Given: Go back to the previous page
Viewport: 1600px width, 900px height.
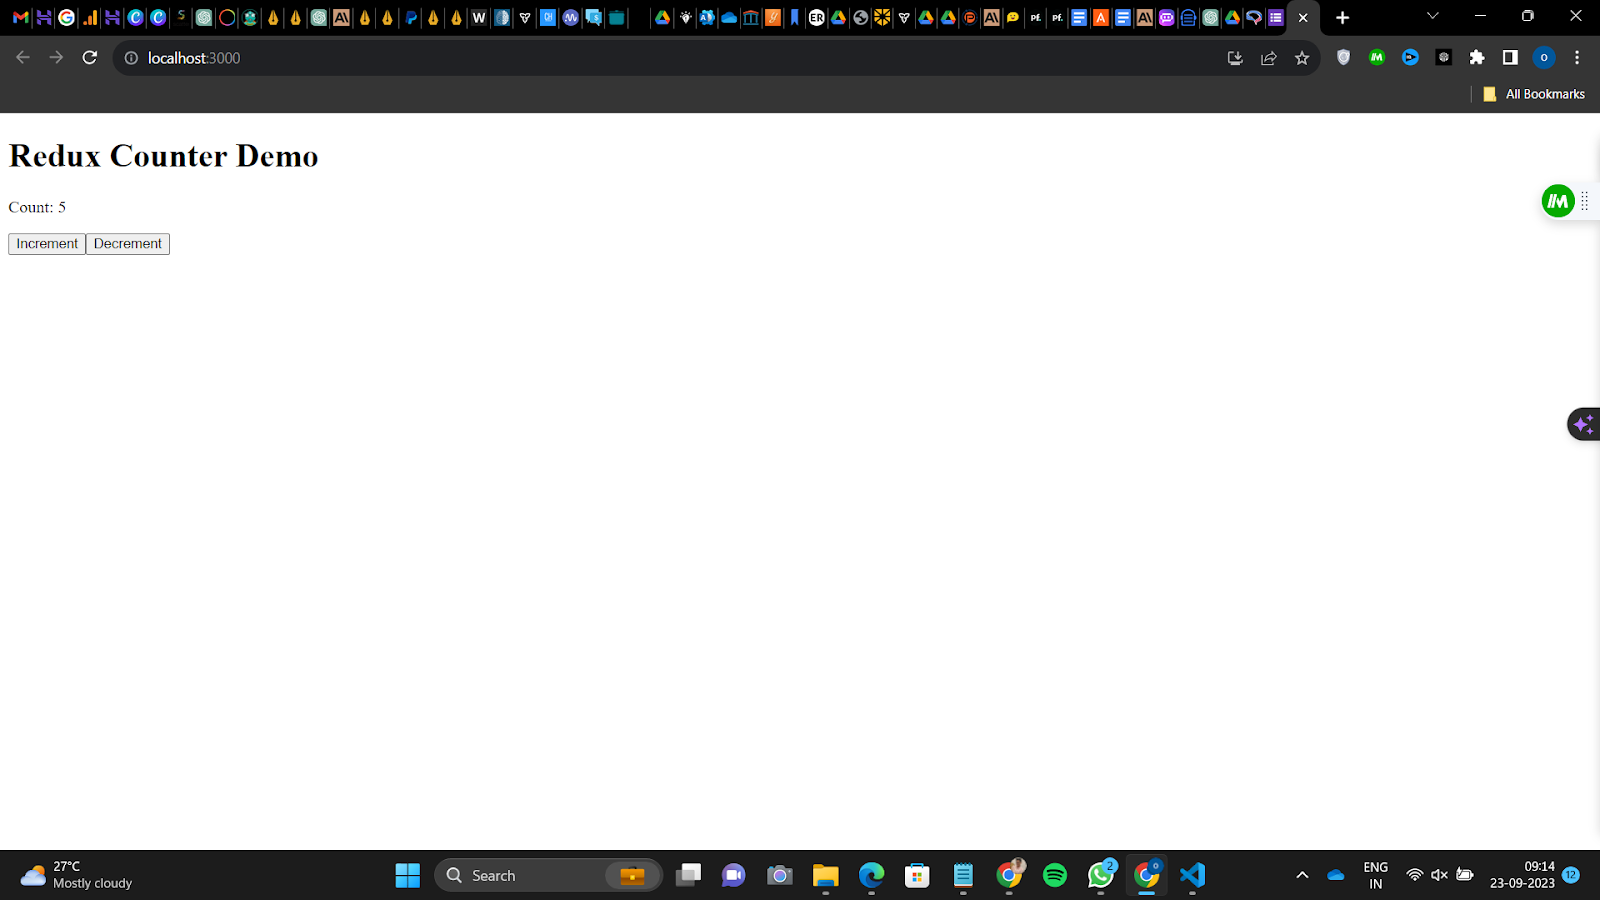Looking at the screenshot, I should coord(23,58).
